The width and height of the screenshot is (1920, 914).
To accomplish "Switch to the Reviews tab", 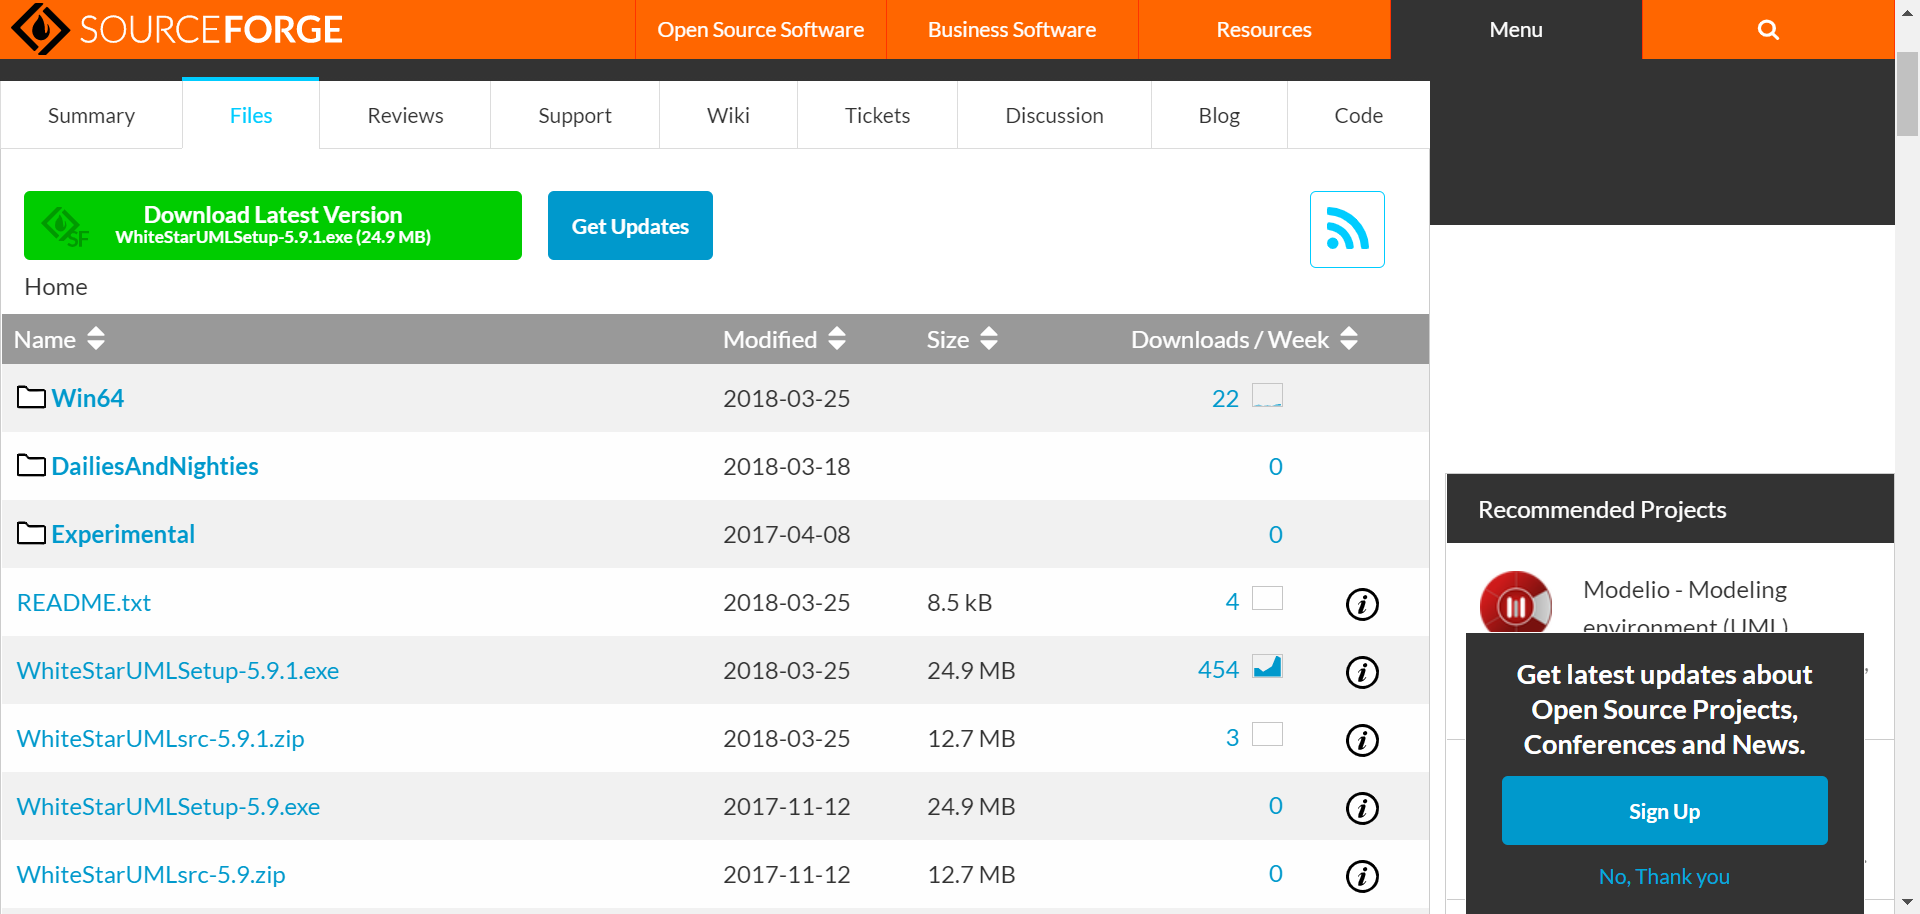I will tap(405, 115).
